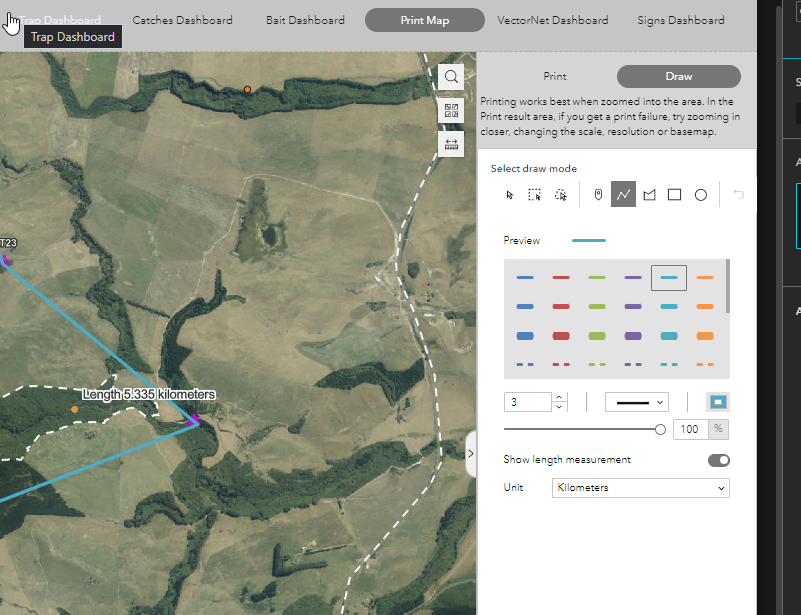Select the point marker draw tool
This screenshot has height=615, width=801.
[x=598, y=195]
